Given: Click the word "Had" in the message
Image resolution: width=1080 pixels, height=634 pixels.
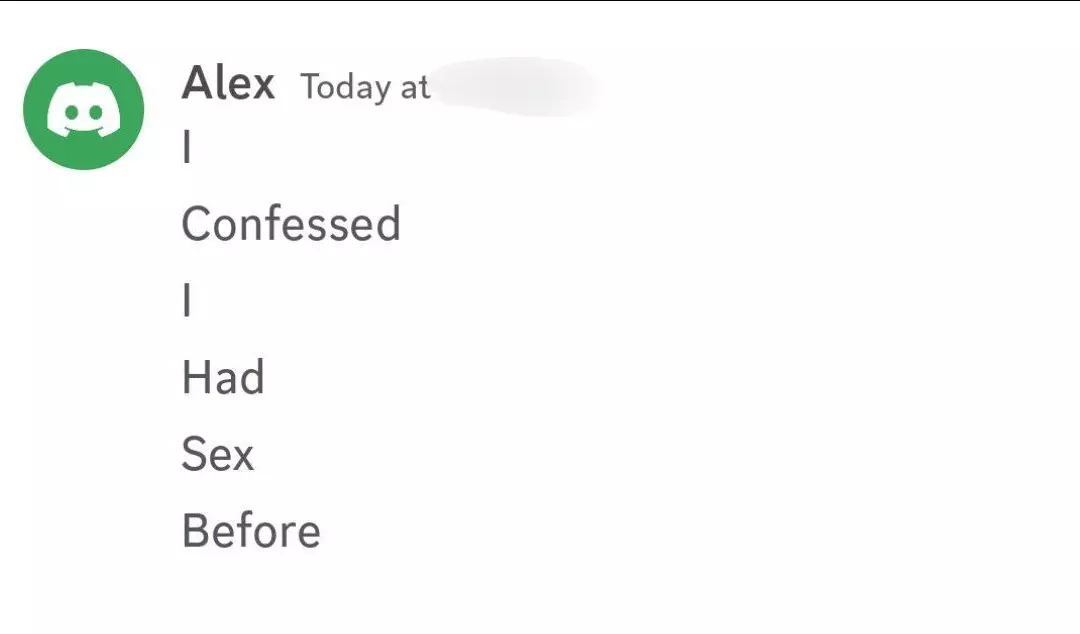Looking at the screenshot, I should pos(223,377).
